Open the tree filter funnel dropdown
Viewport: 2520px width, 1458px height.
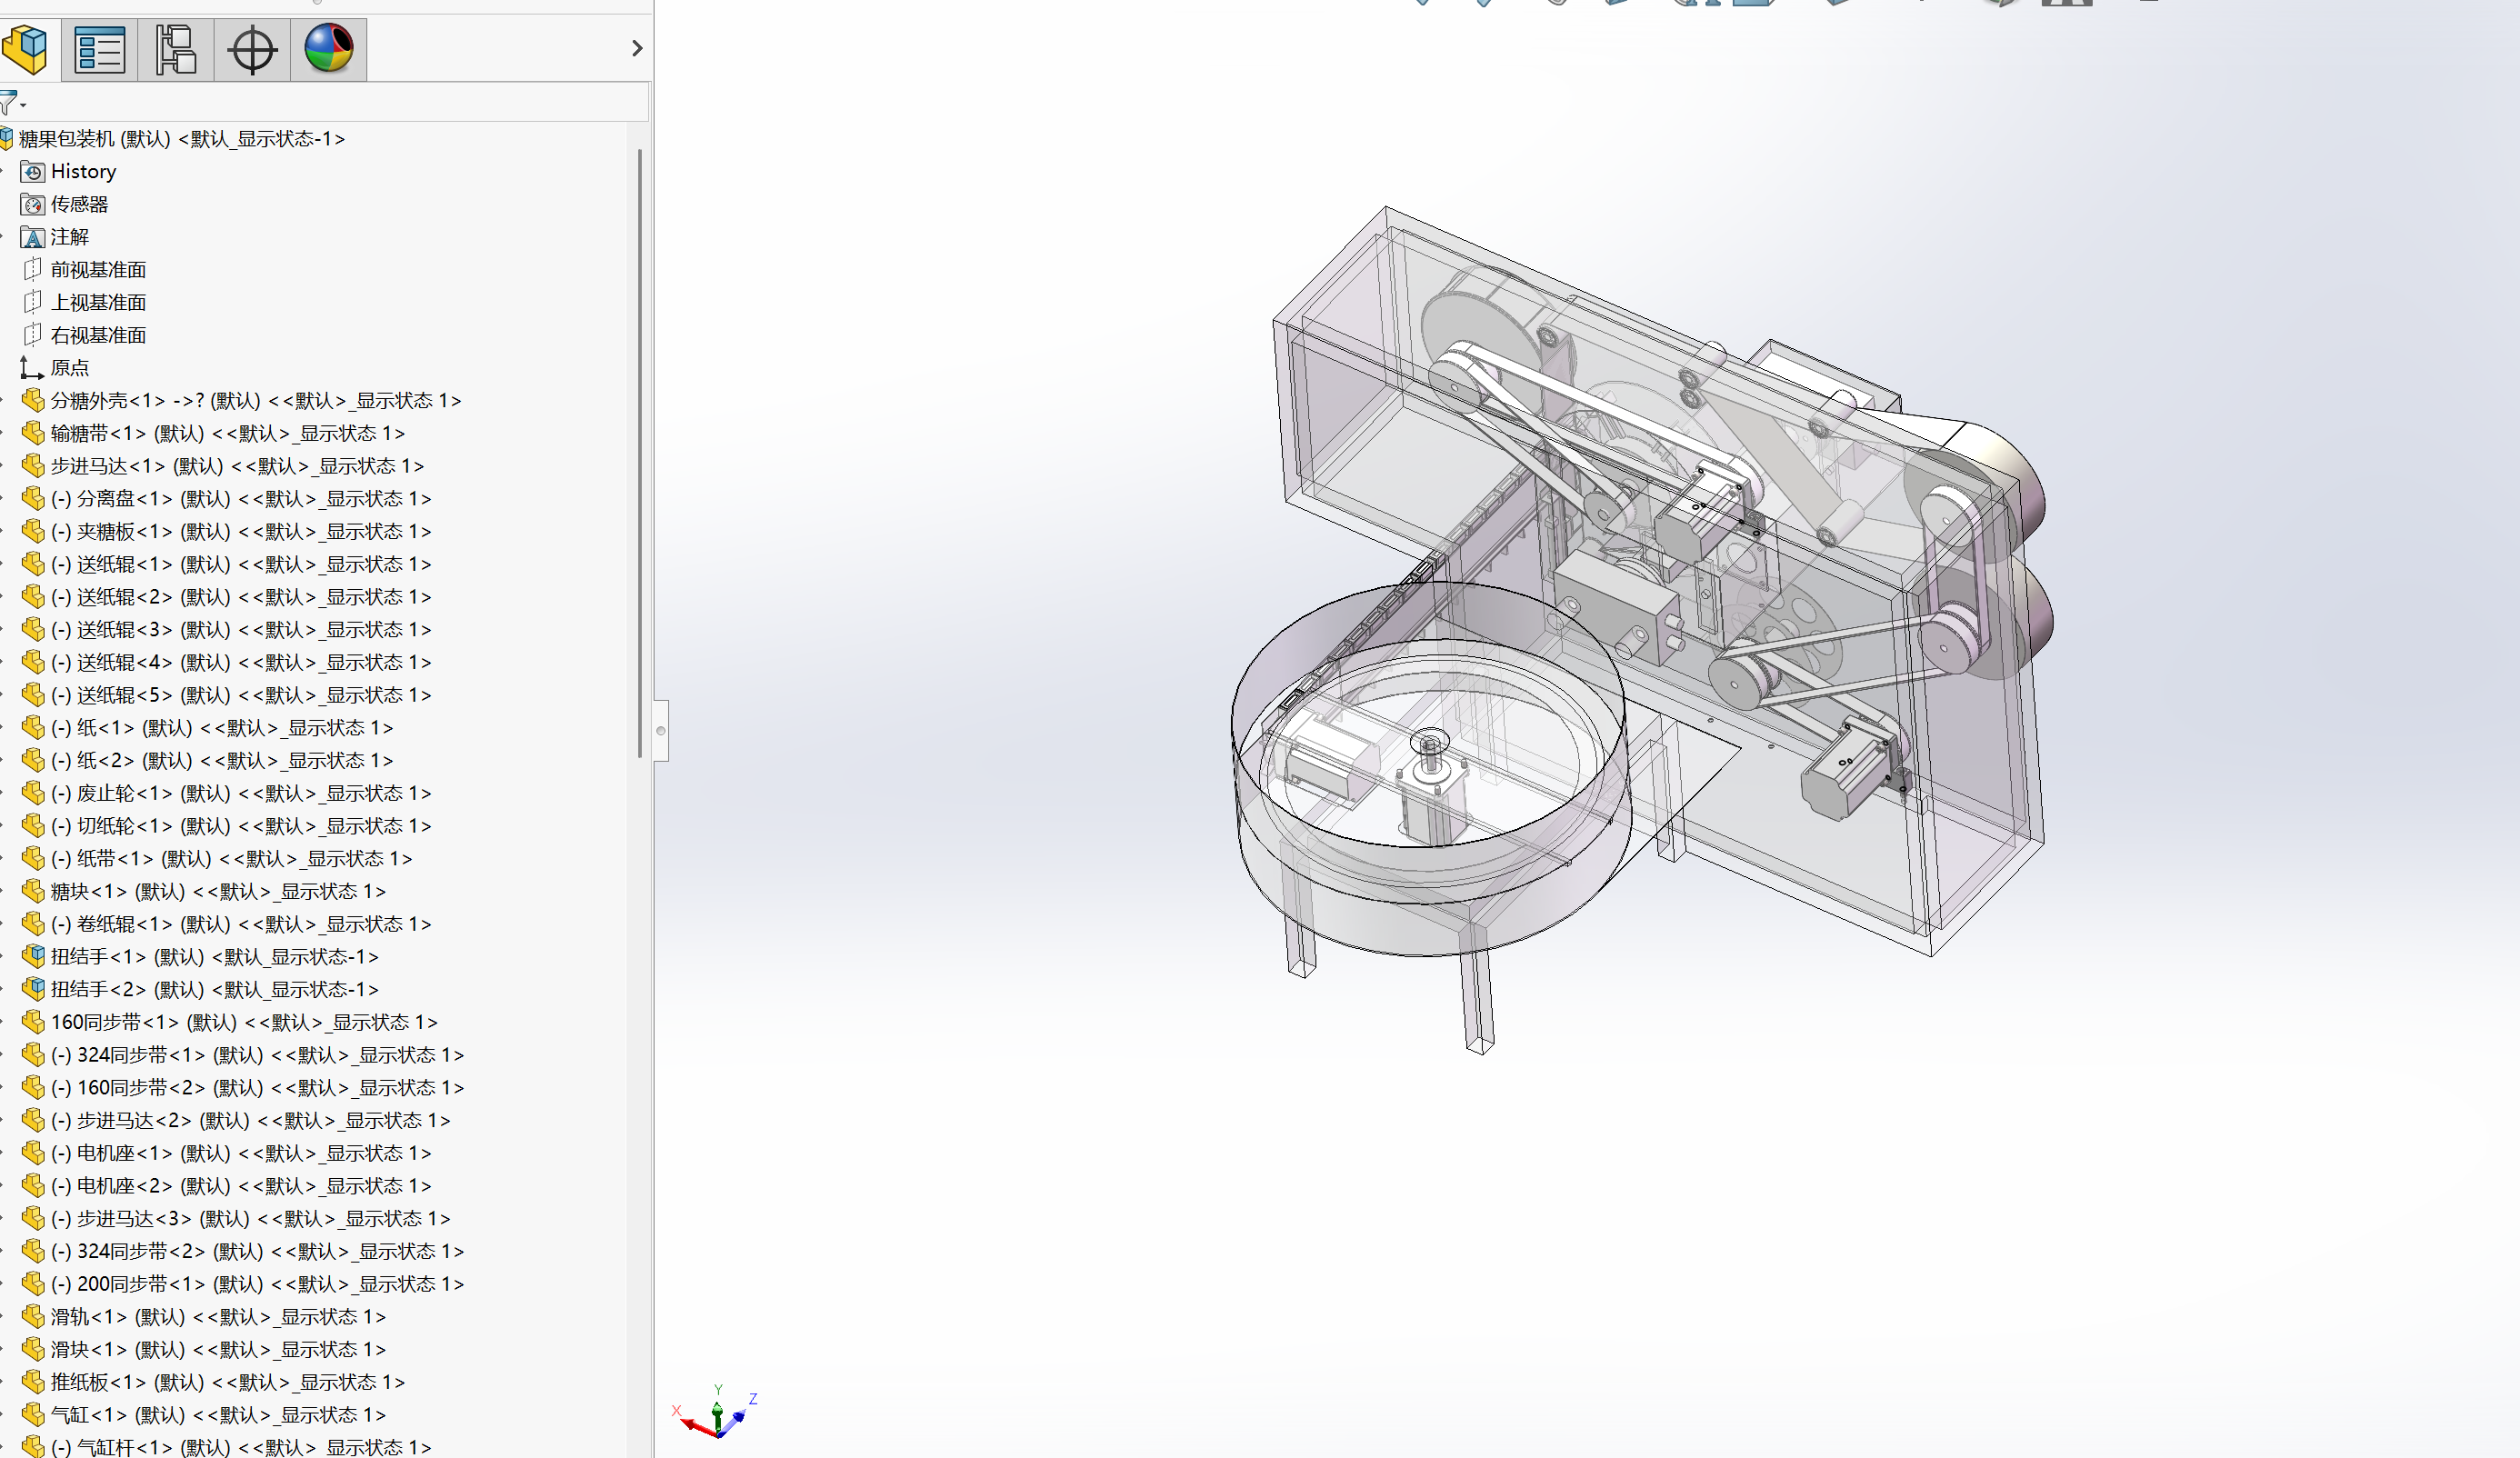tap(12, 103)
